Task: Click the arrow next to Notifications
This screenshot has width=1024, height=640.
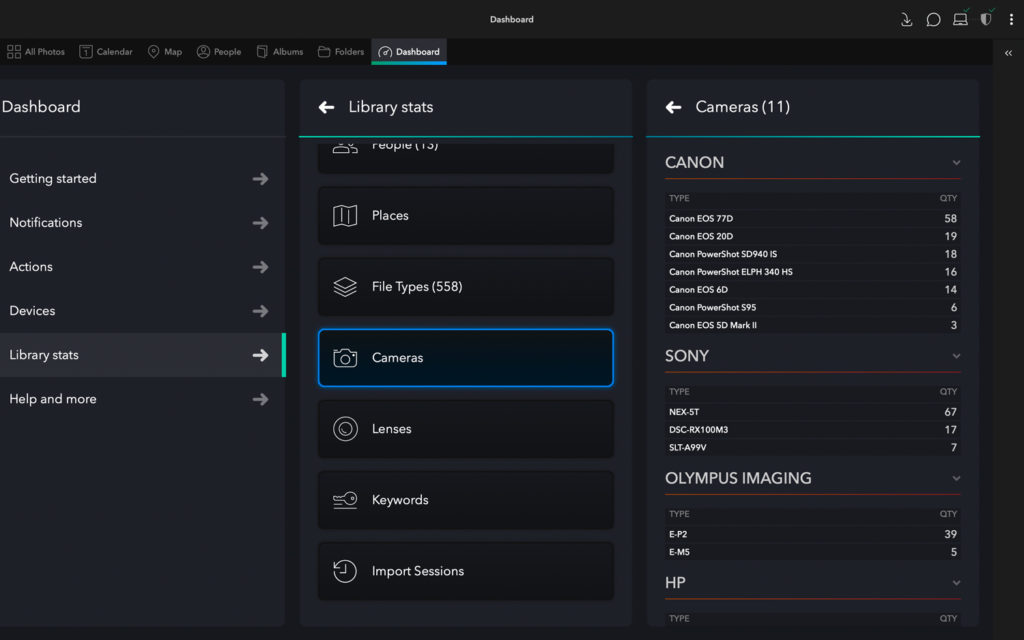Action: (261, 223)
